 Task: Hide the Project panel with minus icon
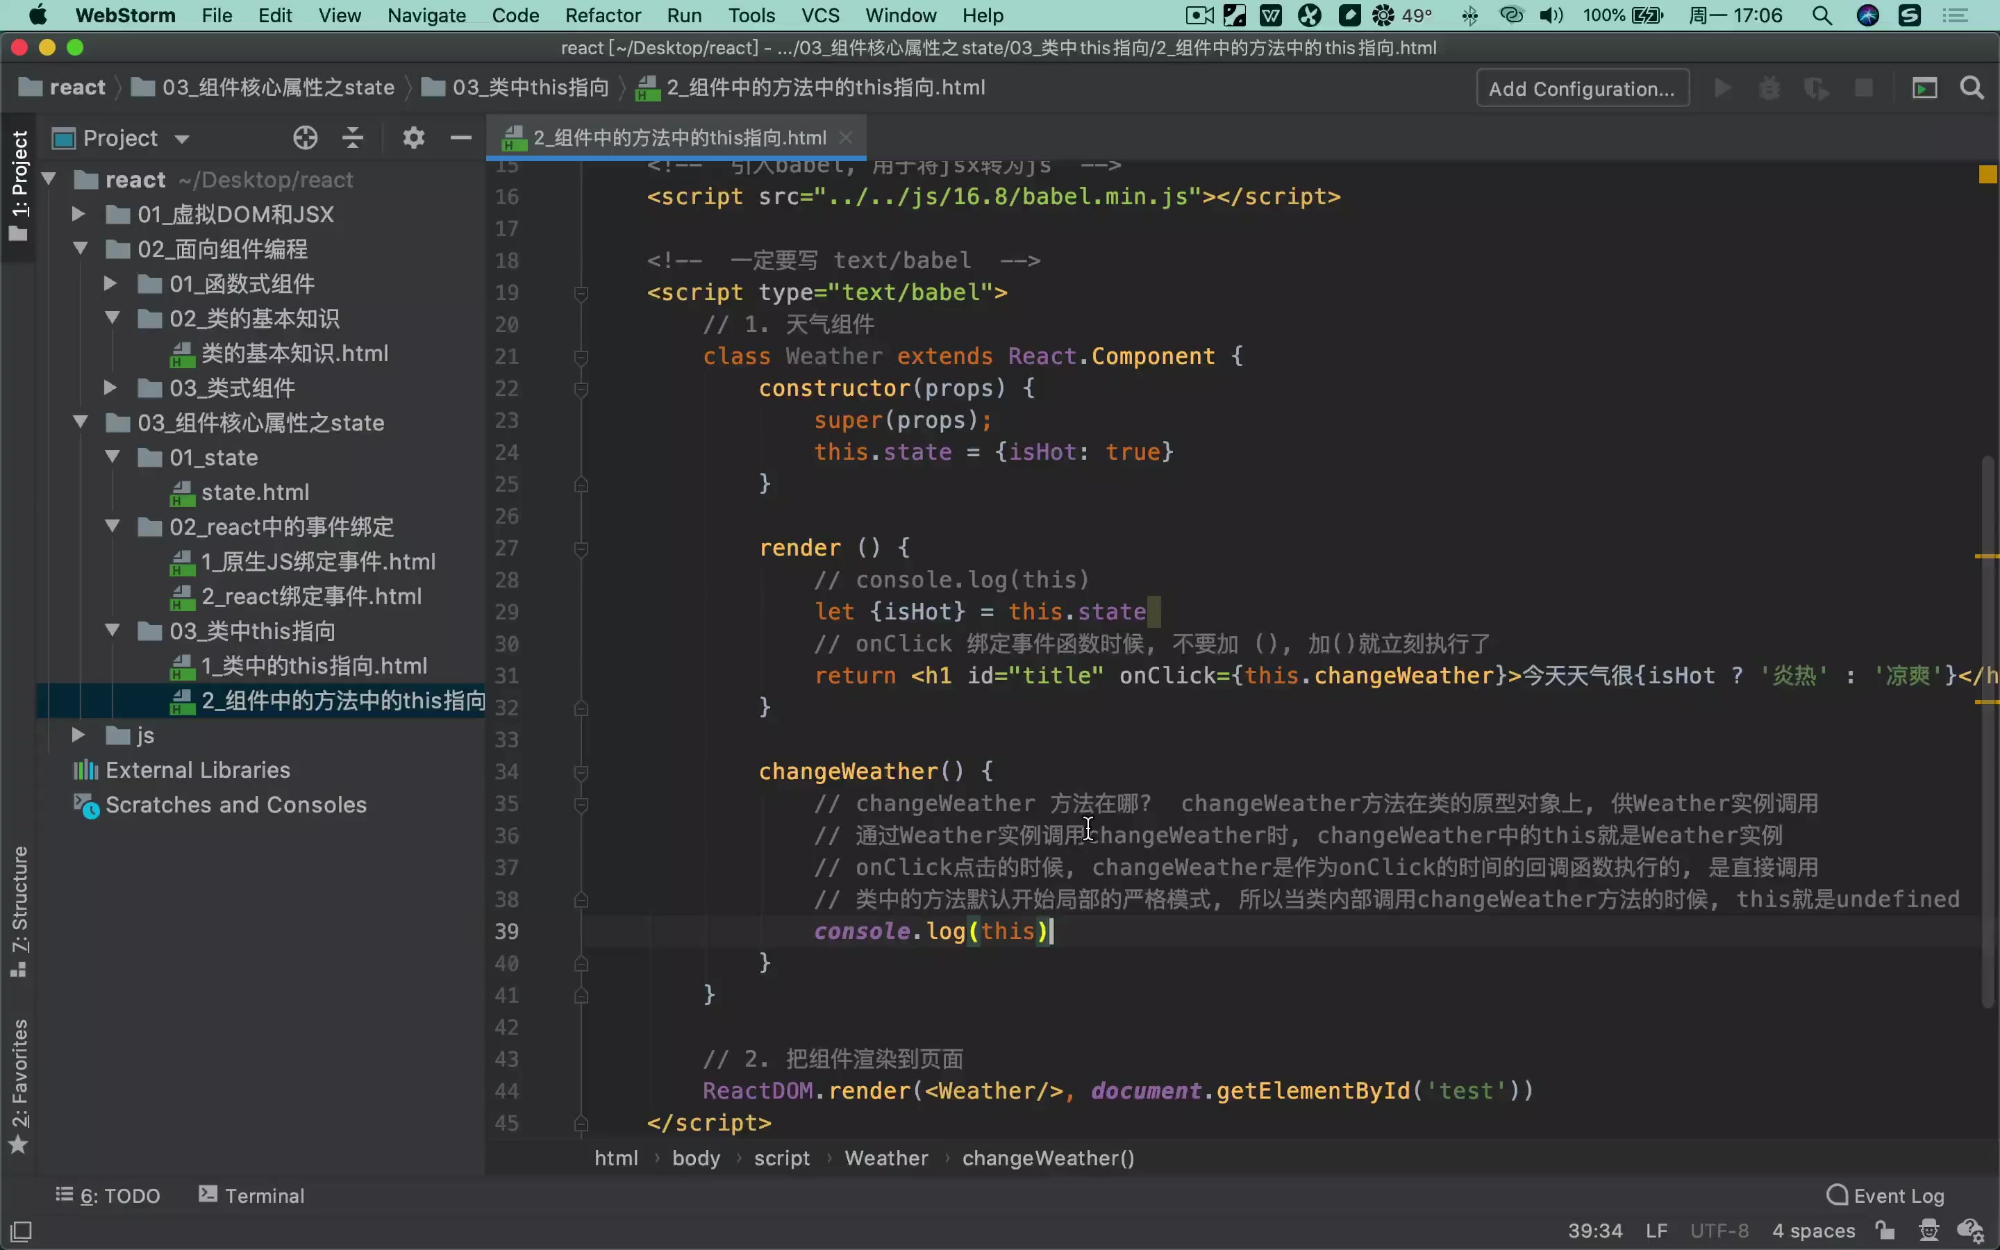click(460, 138)
